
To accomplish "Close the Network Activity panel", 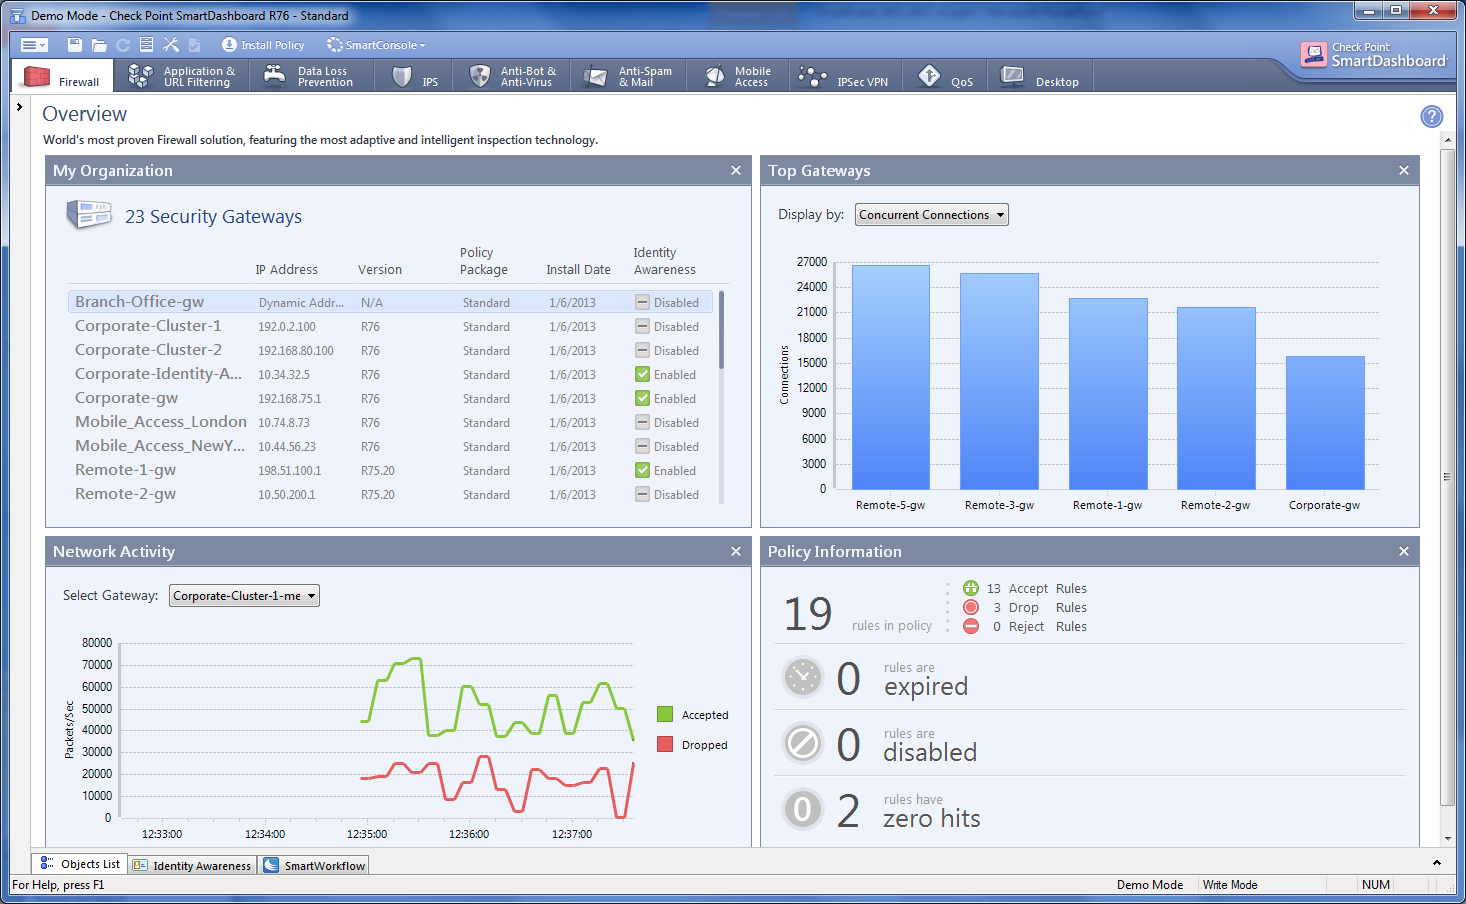I will click(x=736, y=552).
